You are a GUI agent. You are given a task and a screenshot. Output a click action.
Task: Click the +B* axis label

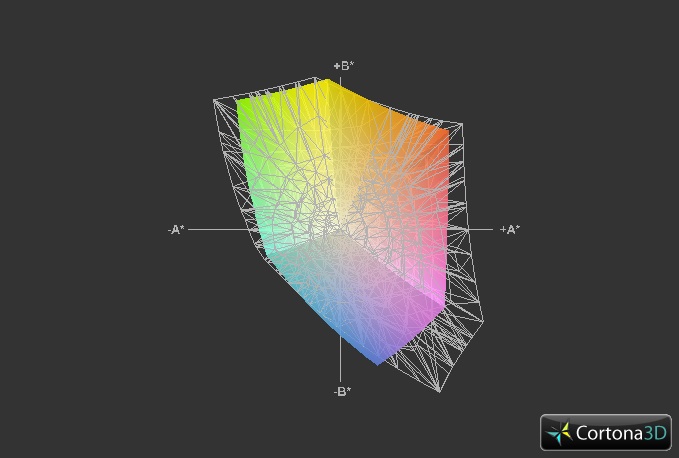[344, 66]
